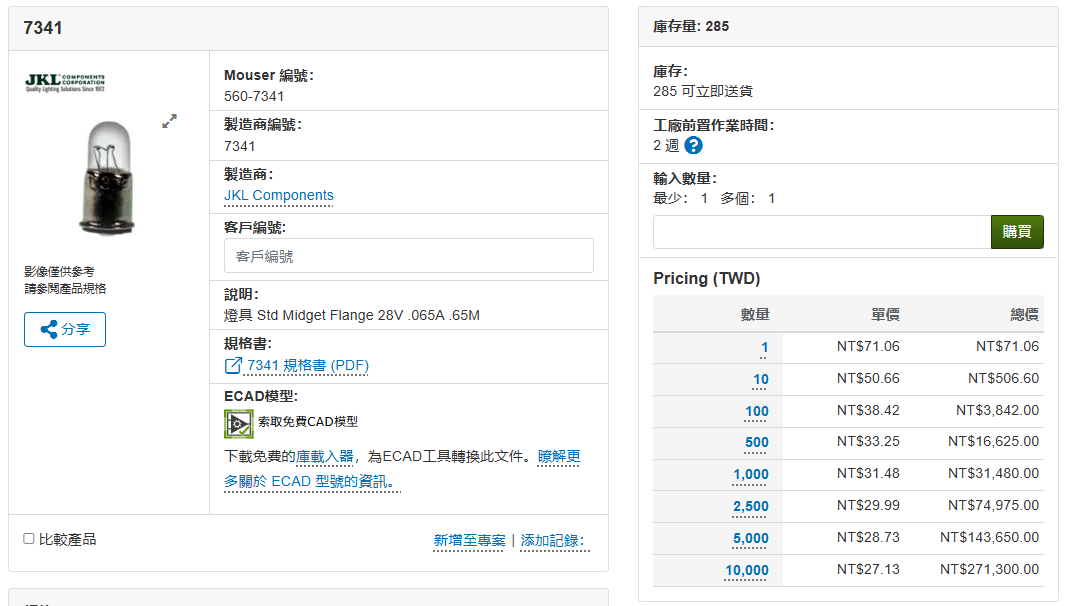Screen dimensions: 1067x606
Task: Click the 客戶編號 customer number field
Action: [x=408, y=256]
